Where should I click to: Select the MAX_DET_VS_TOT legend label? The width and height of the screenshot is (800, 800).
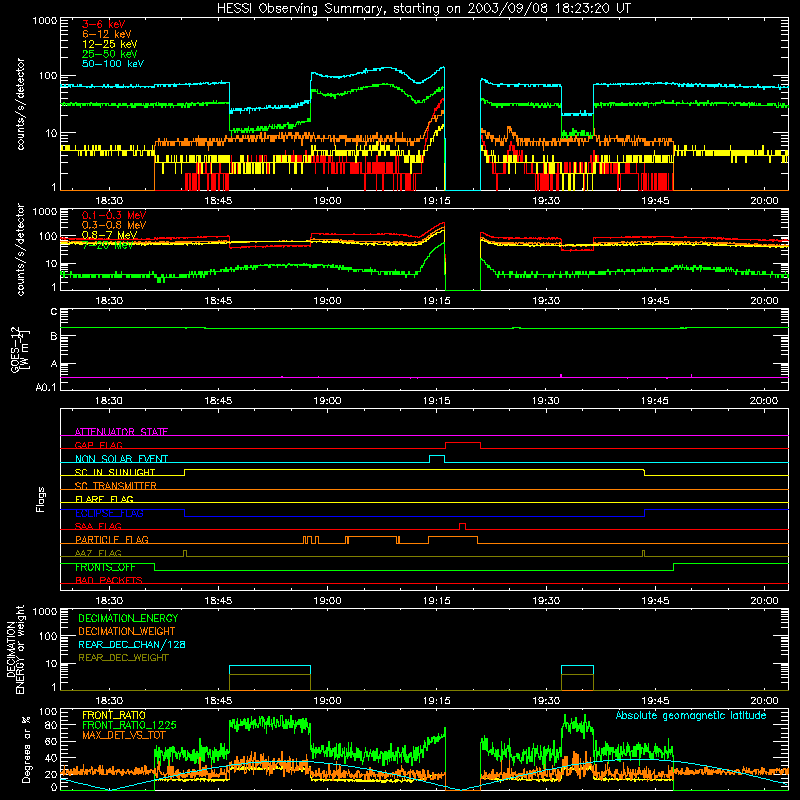[123, 735]
